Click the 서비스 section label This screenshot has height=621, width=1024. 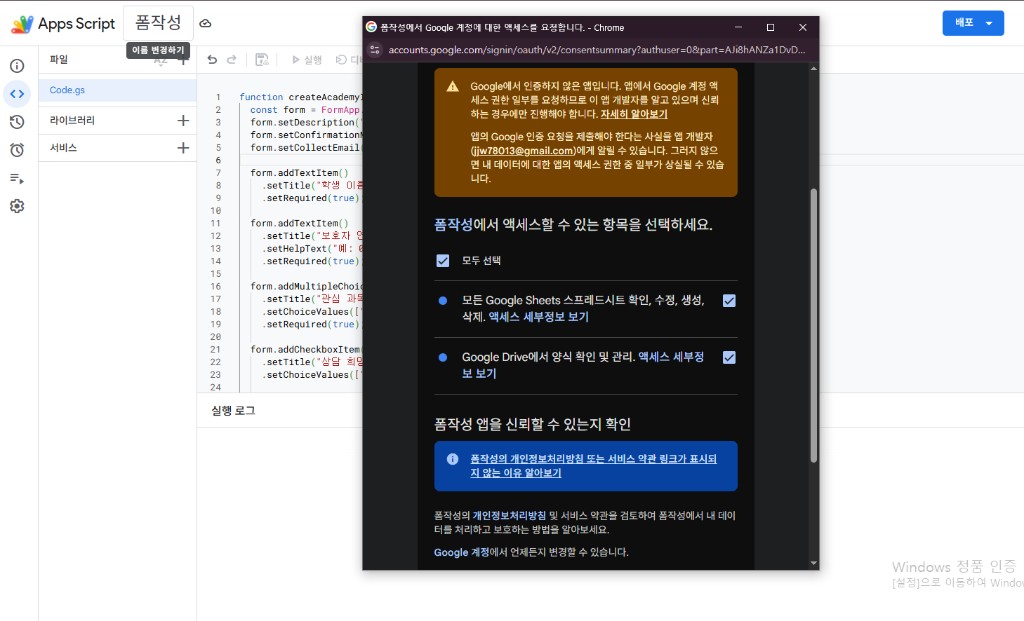click(63, 148)
